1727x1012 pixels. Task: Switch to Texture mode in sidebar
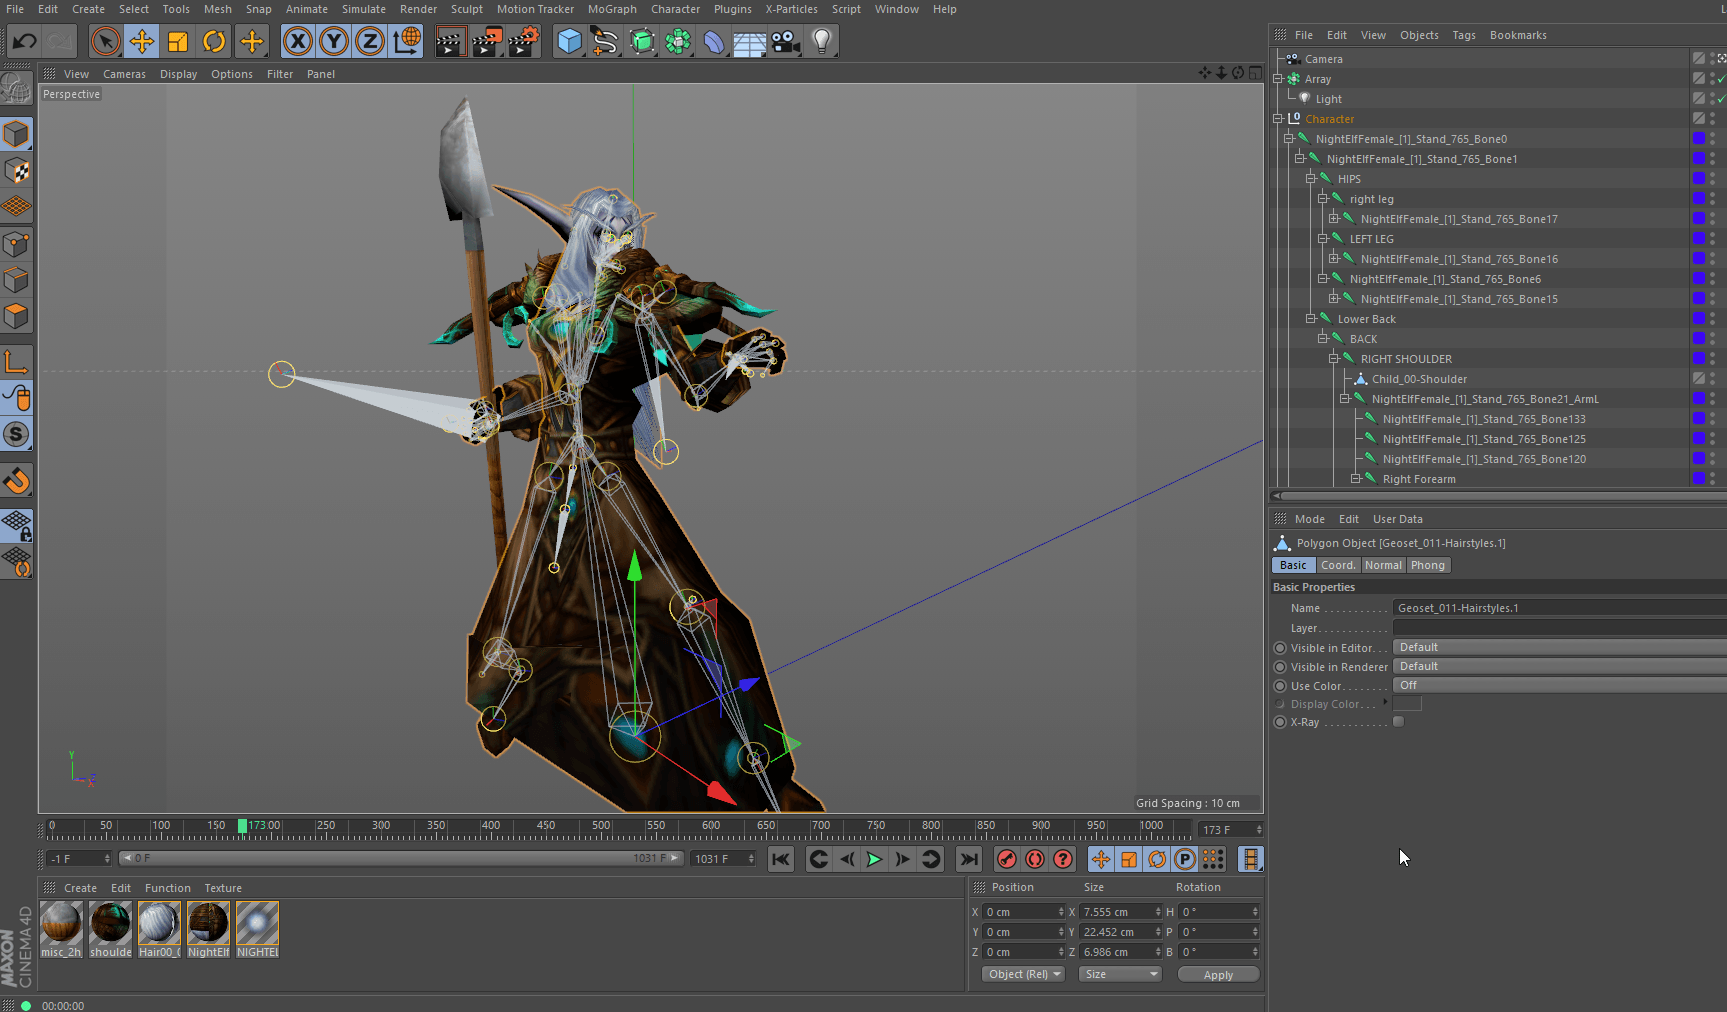click(x=17, y=171)
